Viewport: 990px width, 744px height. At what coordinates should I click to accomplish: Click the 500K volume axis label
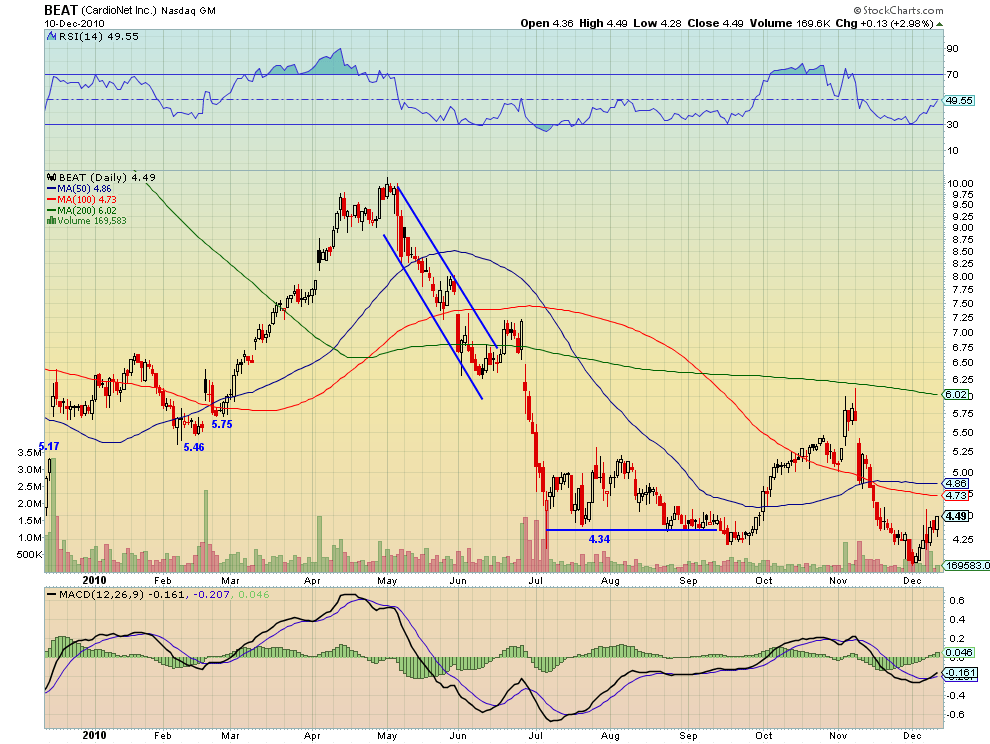pos(29,555)
